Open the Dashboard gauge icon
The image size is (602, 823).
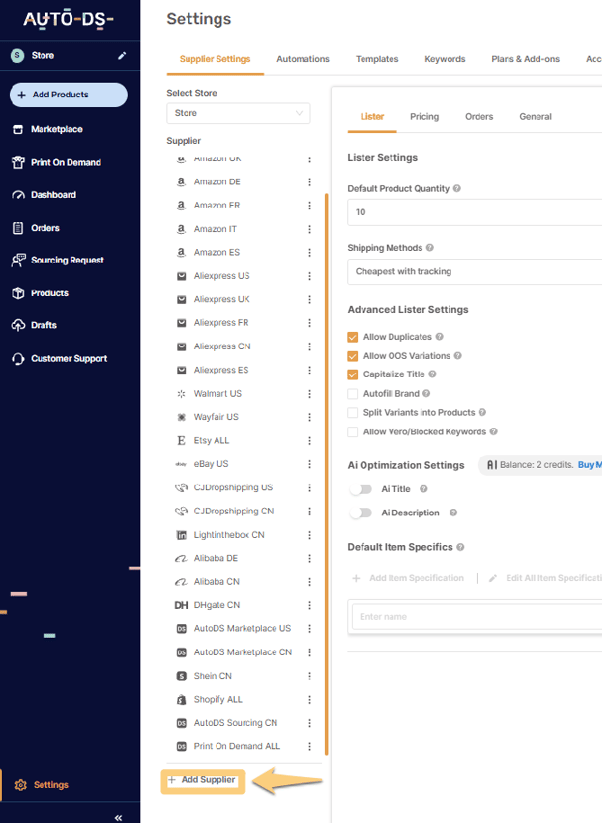[18, 195]
